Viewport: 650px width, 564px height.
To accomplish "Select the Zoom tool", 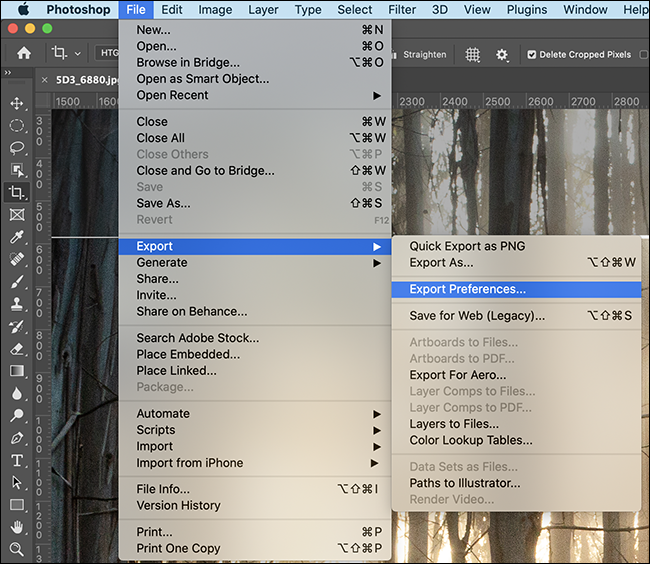I will click(x=17, y=549).
